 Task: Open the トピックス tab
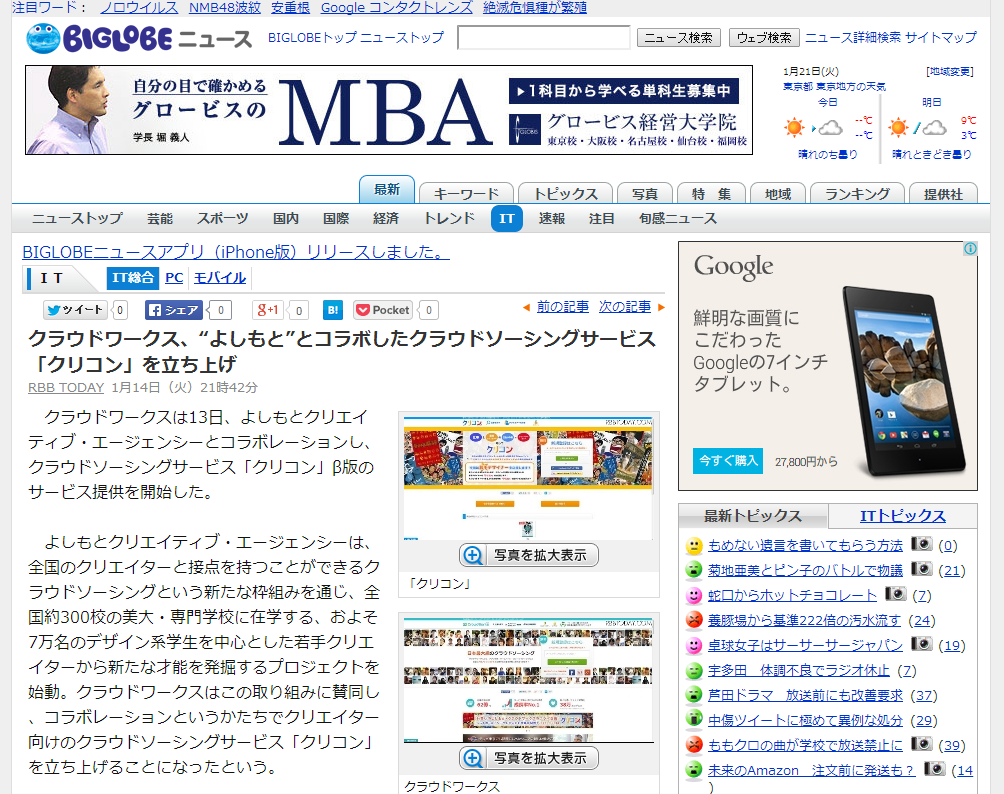pos(565,193)
